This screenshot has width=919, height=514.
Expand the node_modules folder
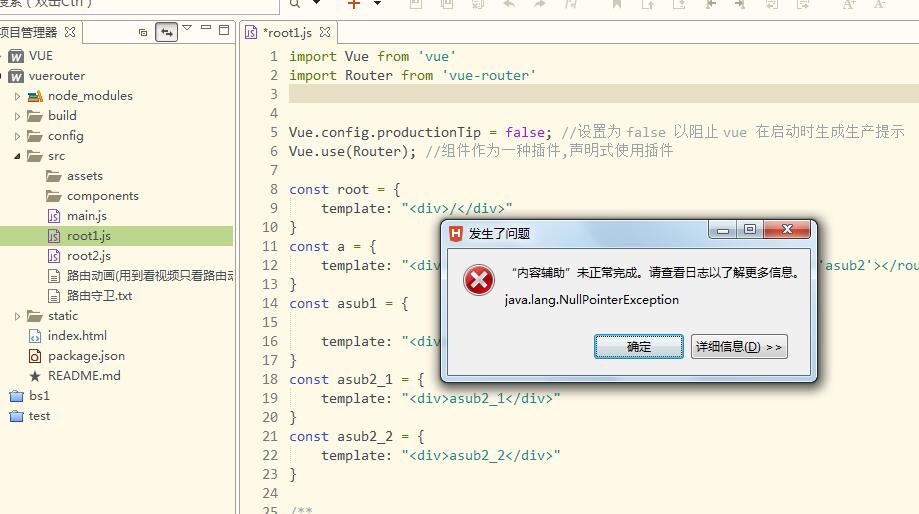click(18, 96)
